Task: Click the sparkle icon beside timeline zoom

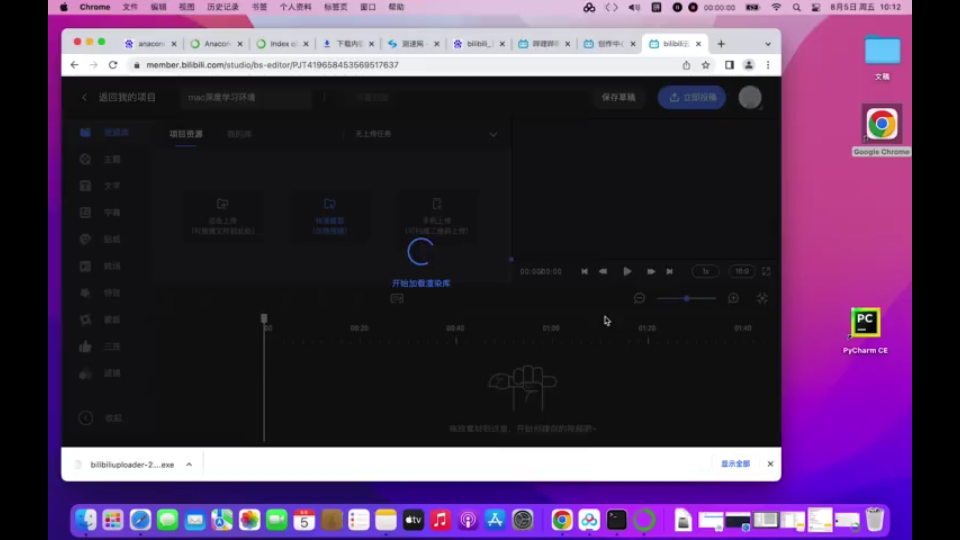Action: point(762,298)
